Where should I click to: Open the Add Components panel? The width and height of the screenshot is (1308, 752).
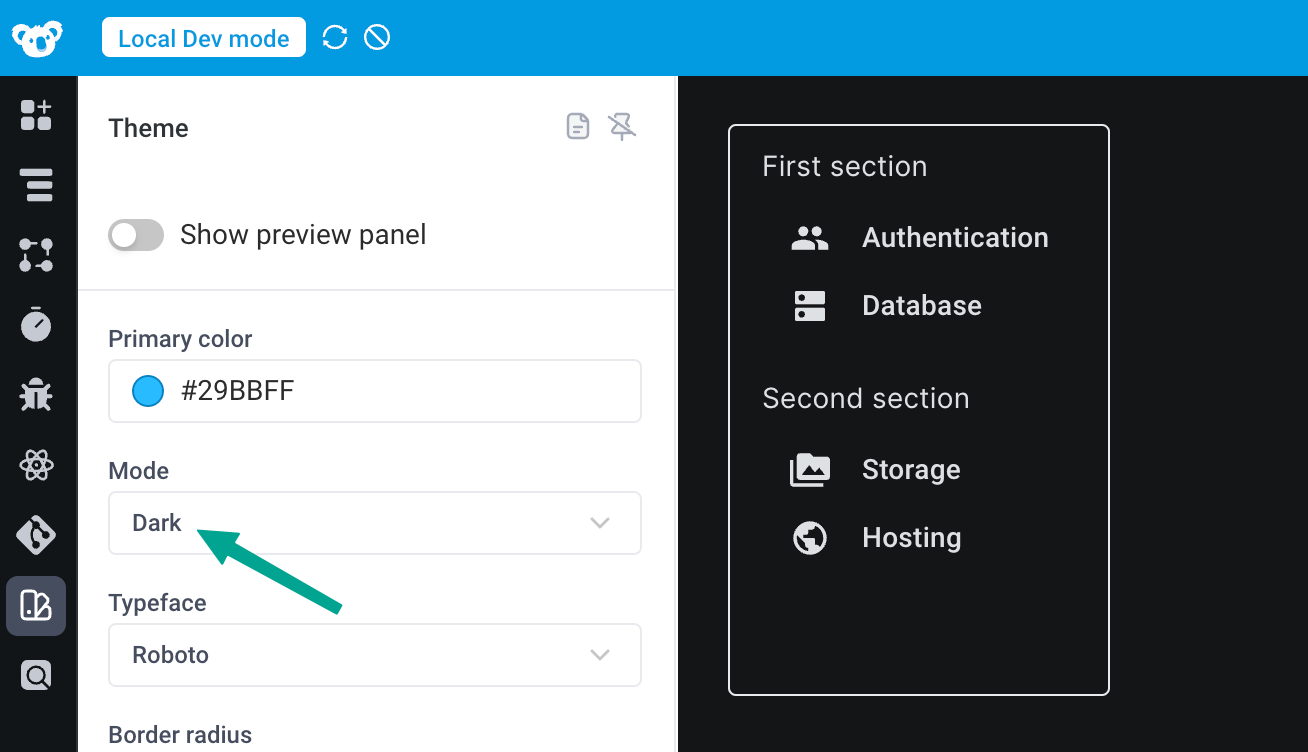(x=36, y=115)
